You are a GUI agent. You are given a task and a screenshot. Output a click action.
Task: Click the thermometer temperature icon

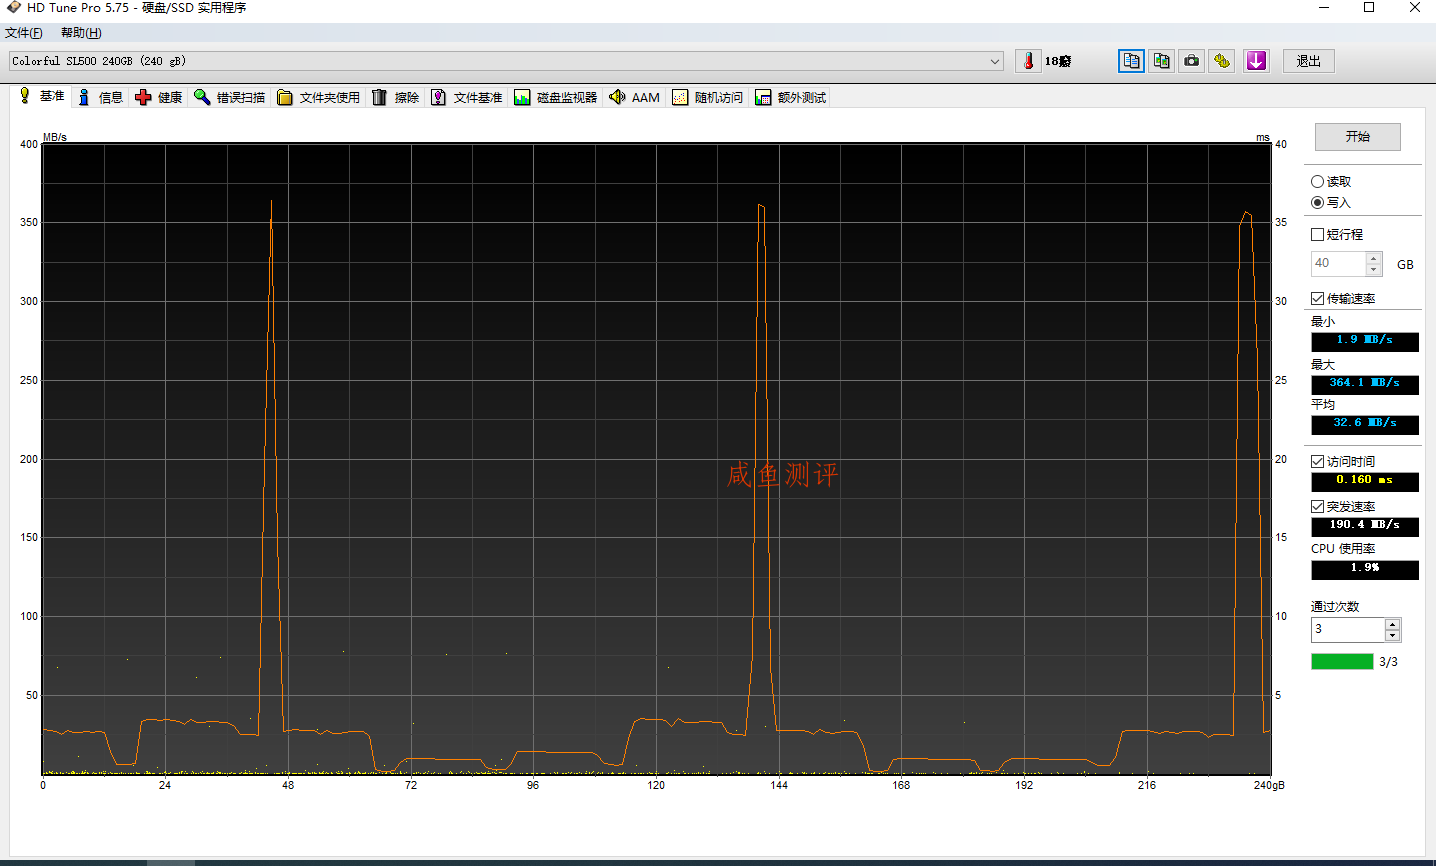(1028, 61)
